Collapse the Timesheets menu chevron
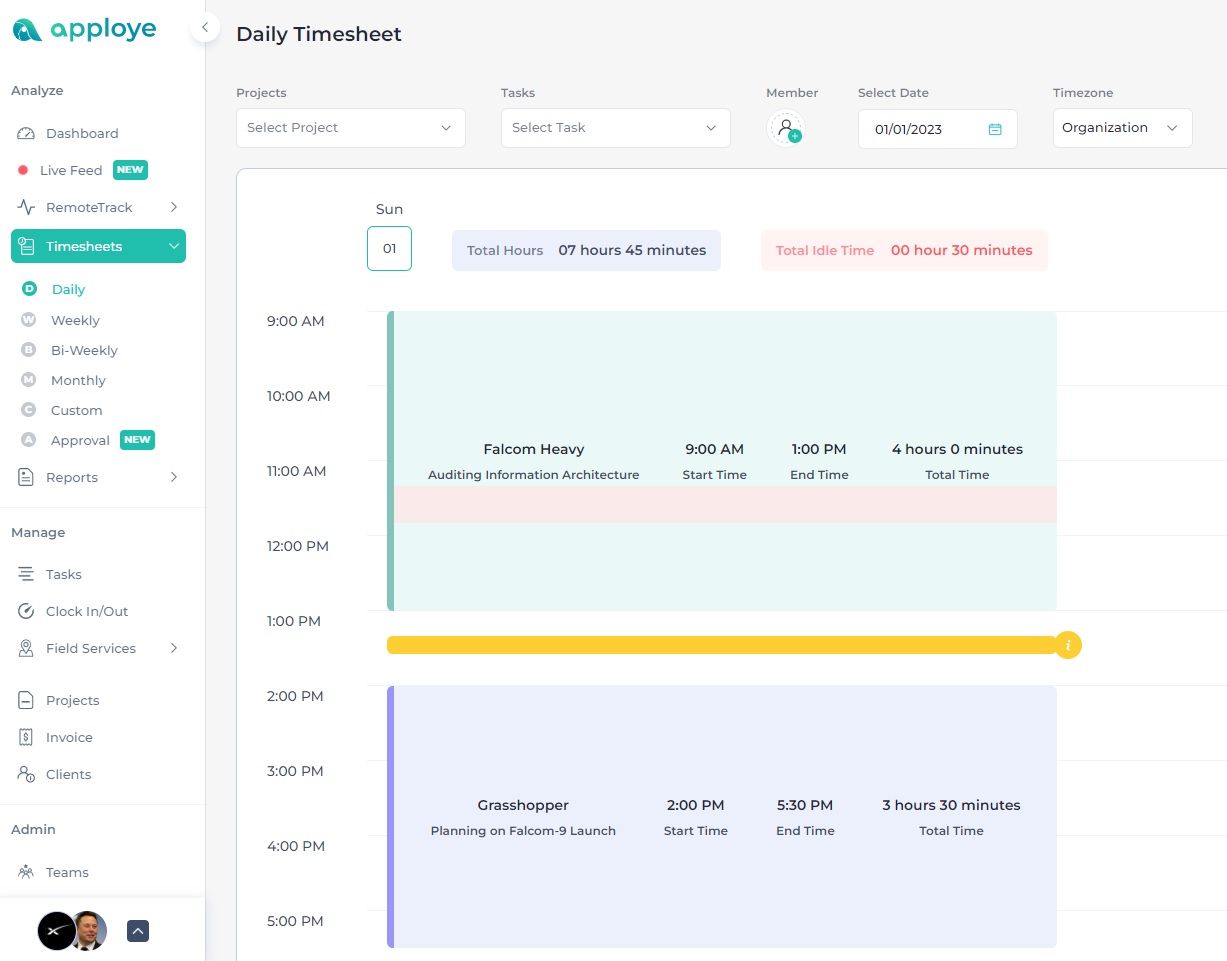This screenshot has width=1227, height=961. tap(173, 246)
